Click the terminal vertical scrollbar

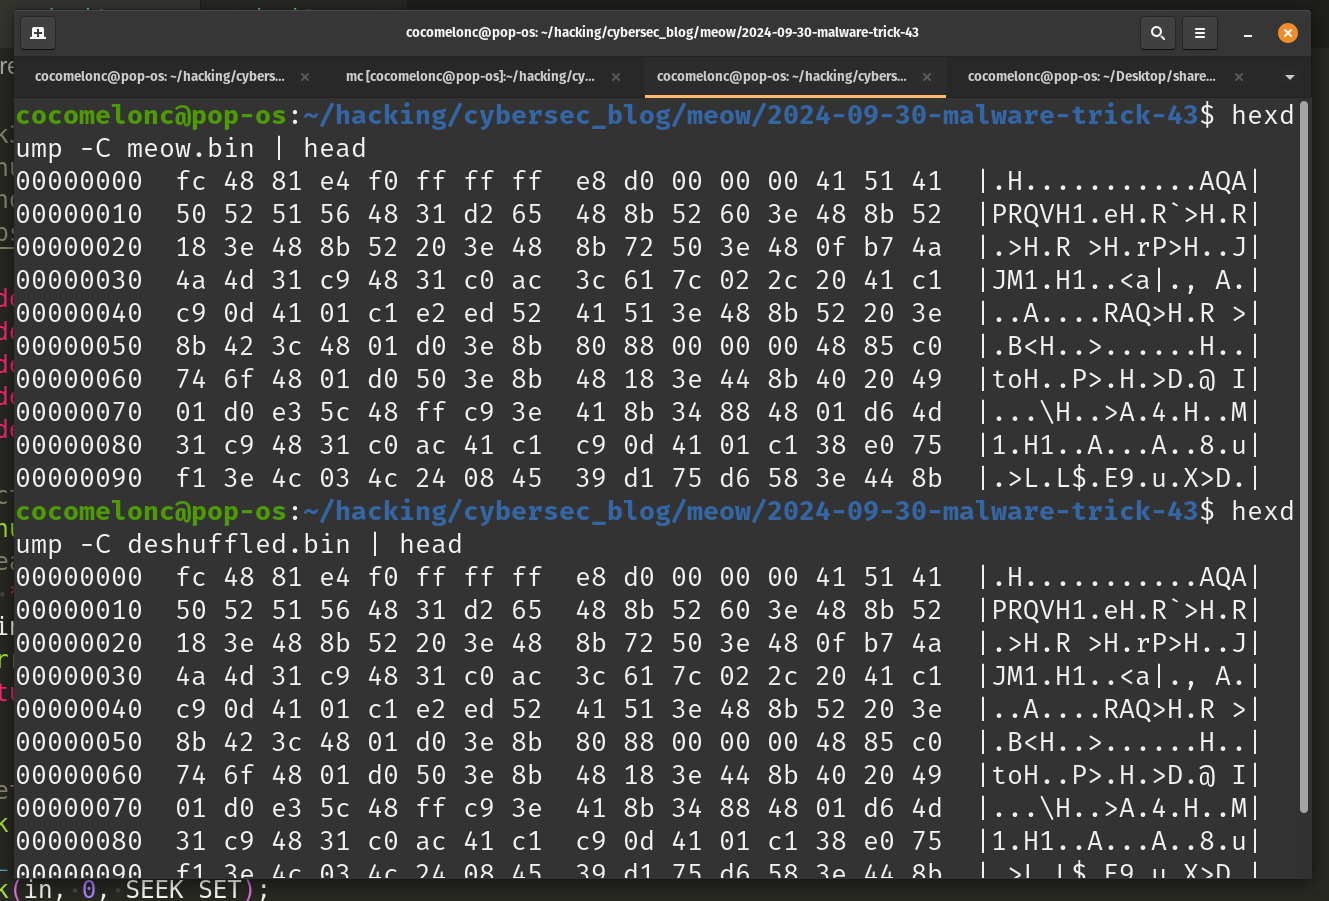pos(1303,455)
